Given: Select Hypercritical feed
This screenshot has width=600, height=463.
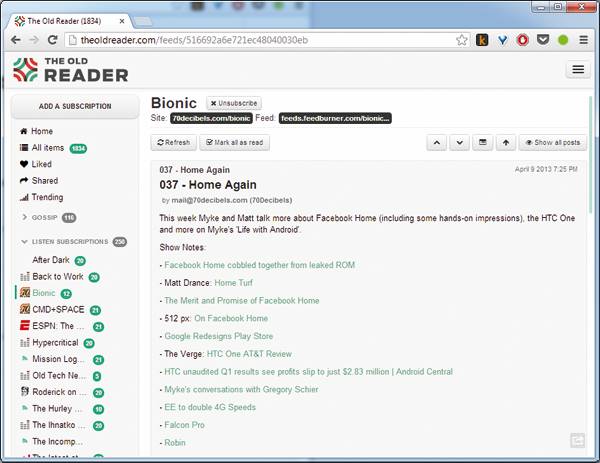Looking at the screenshot, I should pyautogui.click(x=55, y=342).
